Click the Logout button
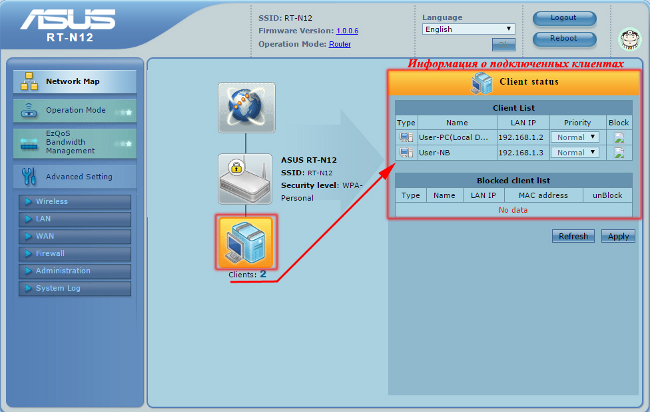This screenshot has width=650, height=412. coord(564,18)
